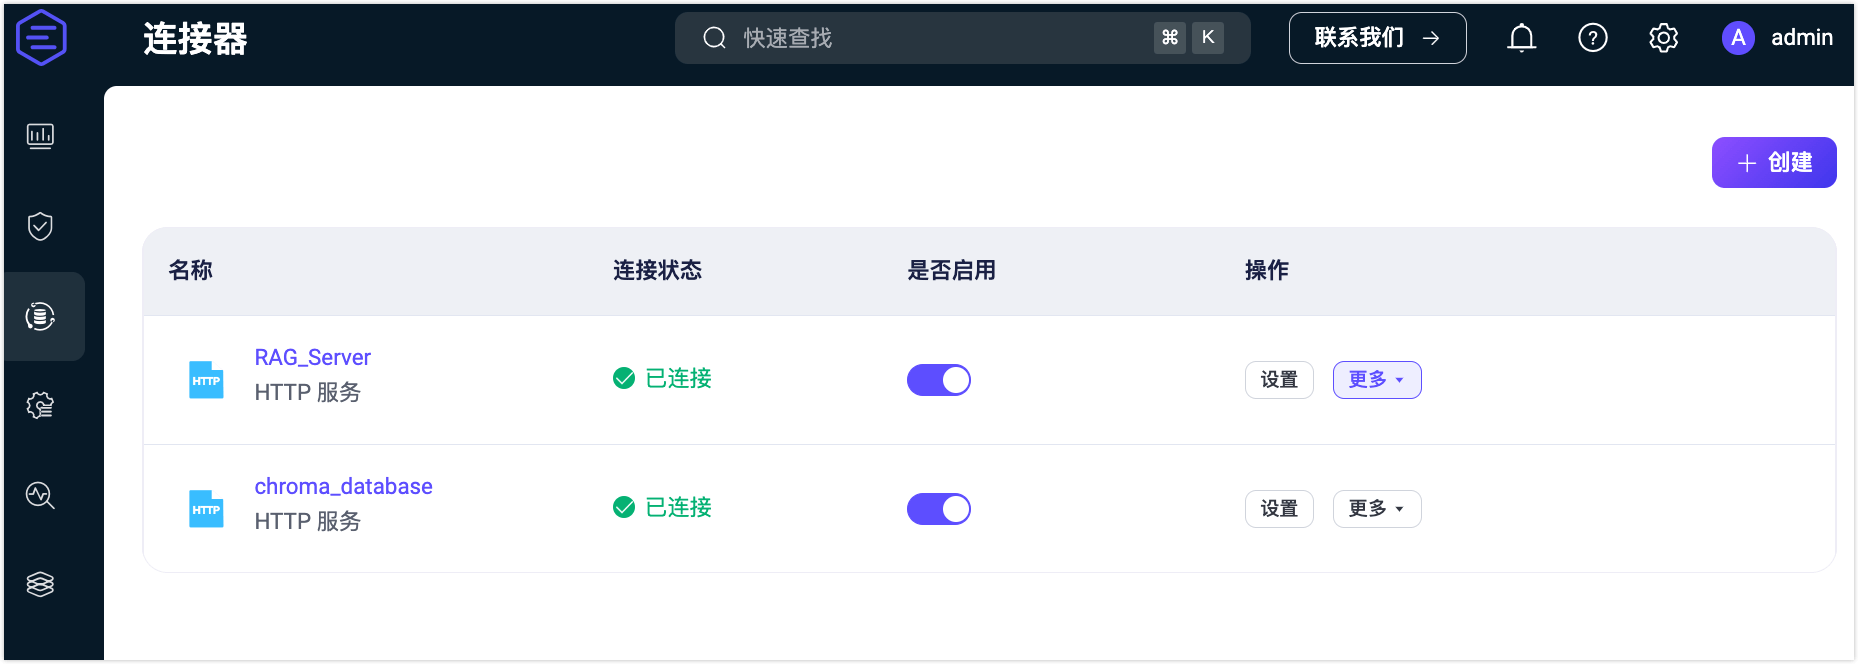Screen dimensions: 1858x664
Task: Click 设置 for the RAG_Server connector
Action: (x=1278, y=380)
